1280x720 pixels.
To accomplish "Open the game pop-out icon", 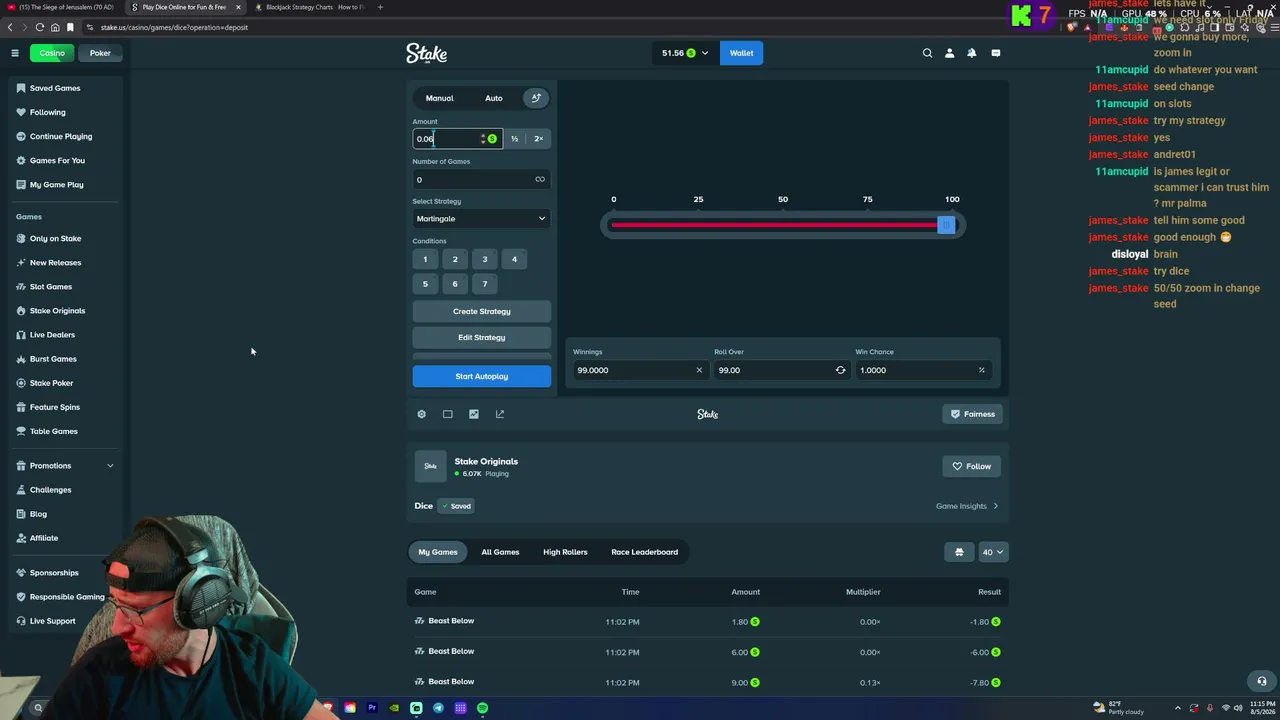I will [500, 414].
